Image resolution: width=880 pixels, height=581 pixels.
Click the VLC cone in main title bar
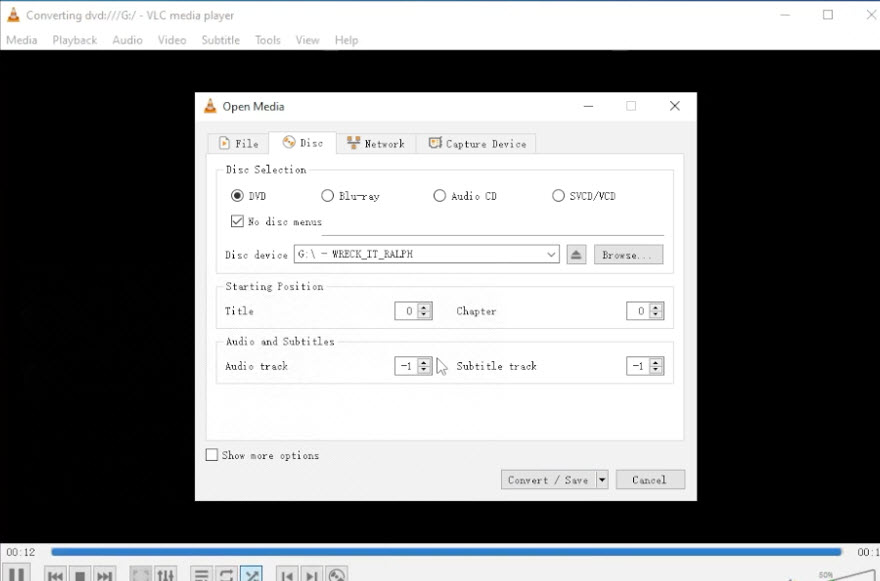(x=13, y=15)
